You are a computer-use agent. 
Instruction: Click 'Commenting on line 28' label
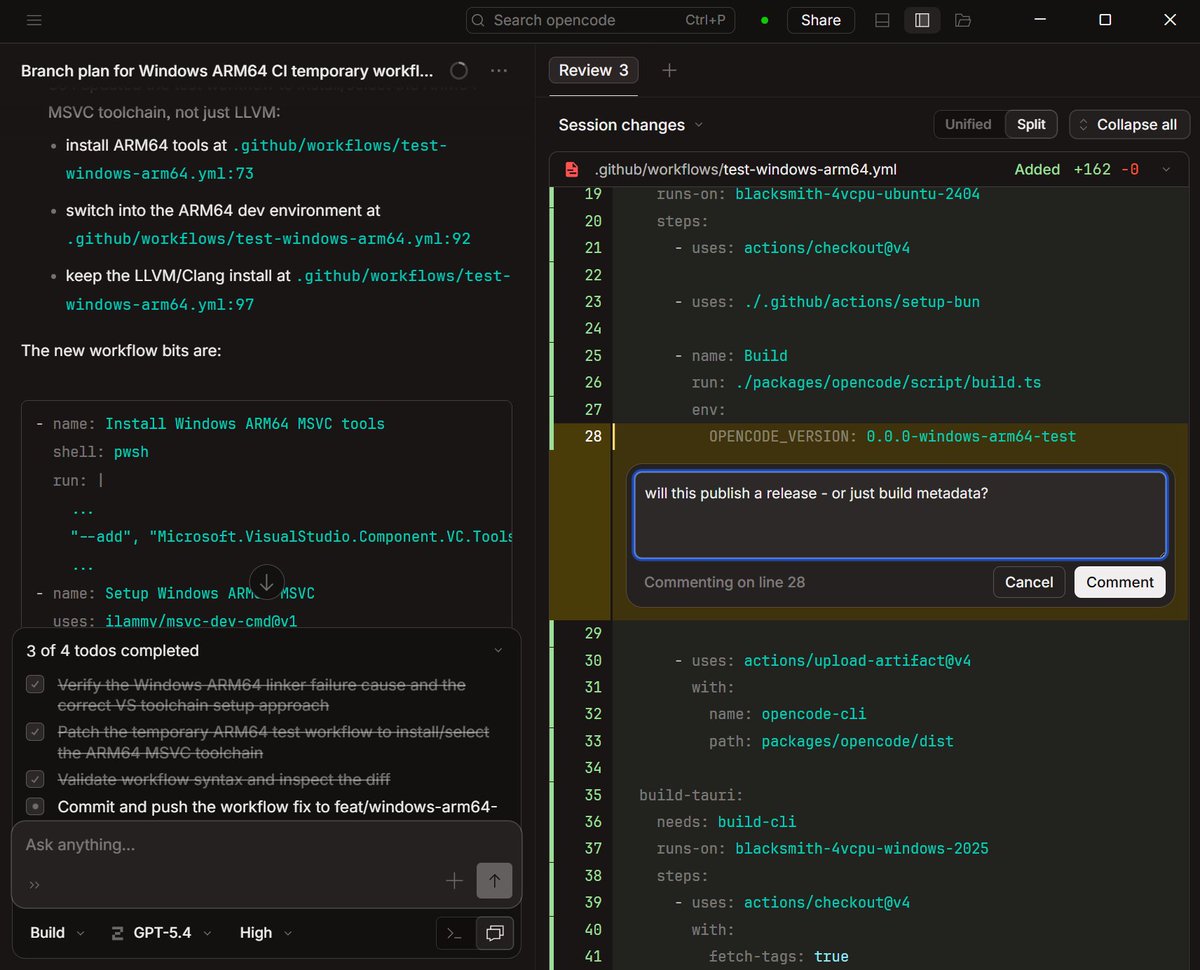click(x=724, y=582)
